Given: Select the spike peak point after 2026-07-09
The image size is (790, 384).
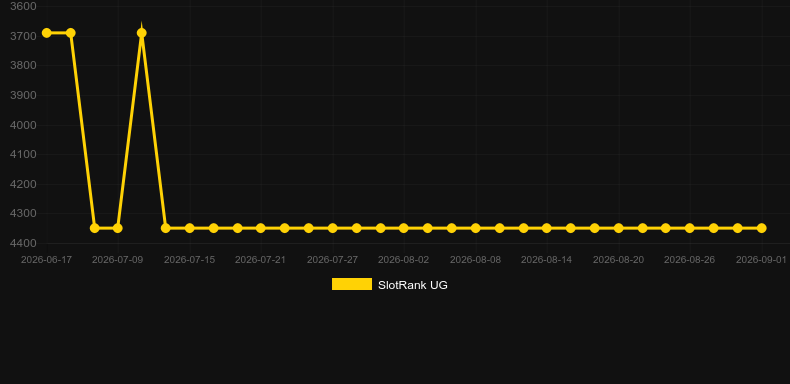Looking at the screenshot, I should pos(142,33).
